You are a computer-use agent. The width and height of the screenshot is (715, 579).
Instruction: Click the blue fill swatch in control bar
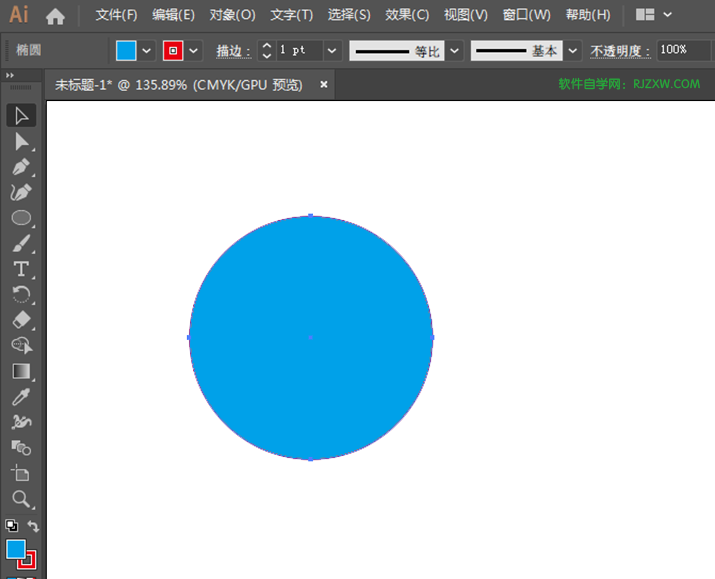click(x=126, y=51)
